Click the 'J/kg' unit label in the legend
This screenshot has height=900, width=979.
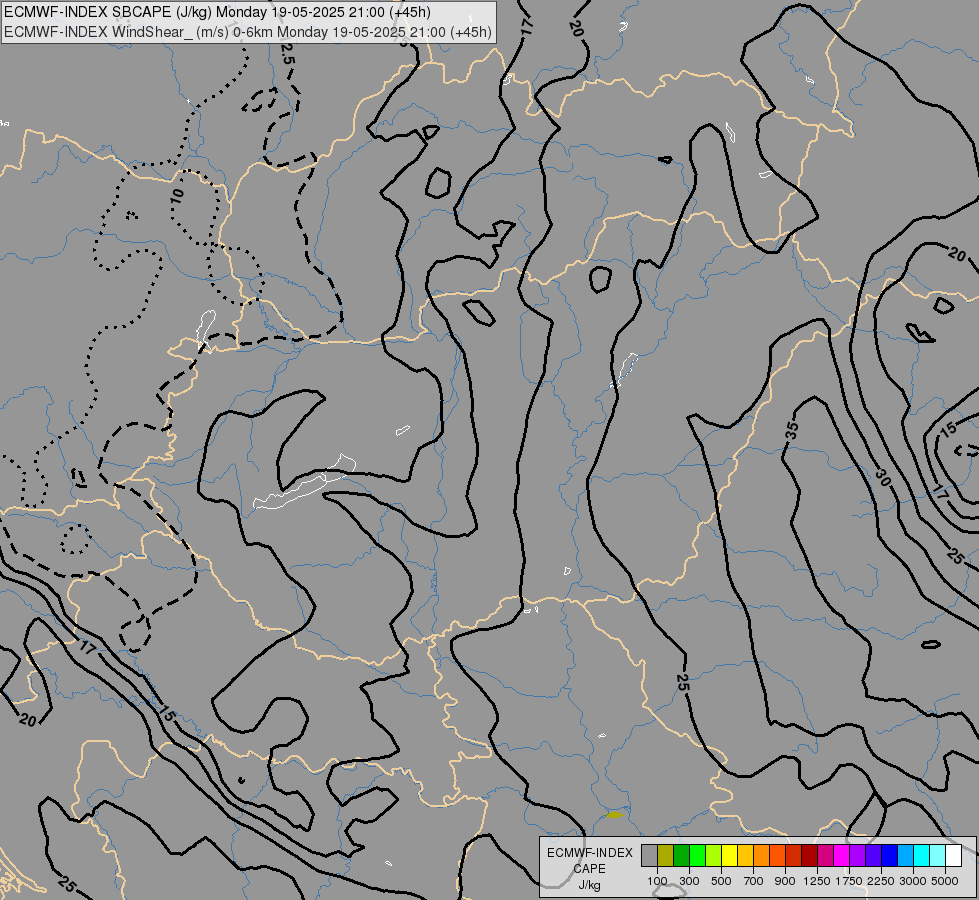point(589,885)
